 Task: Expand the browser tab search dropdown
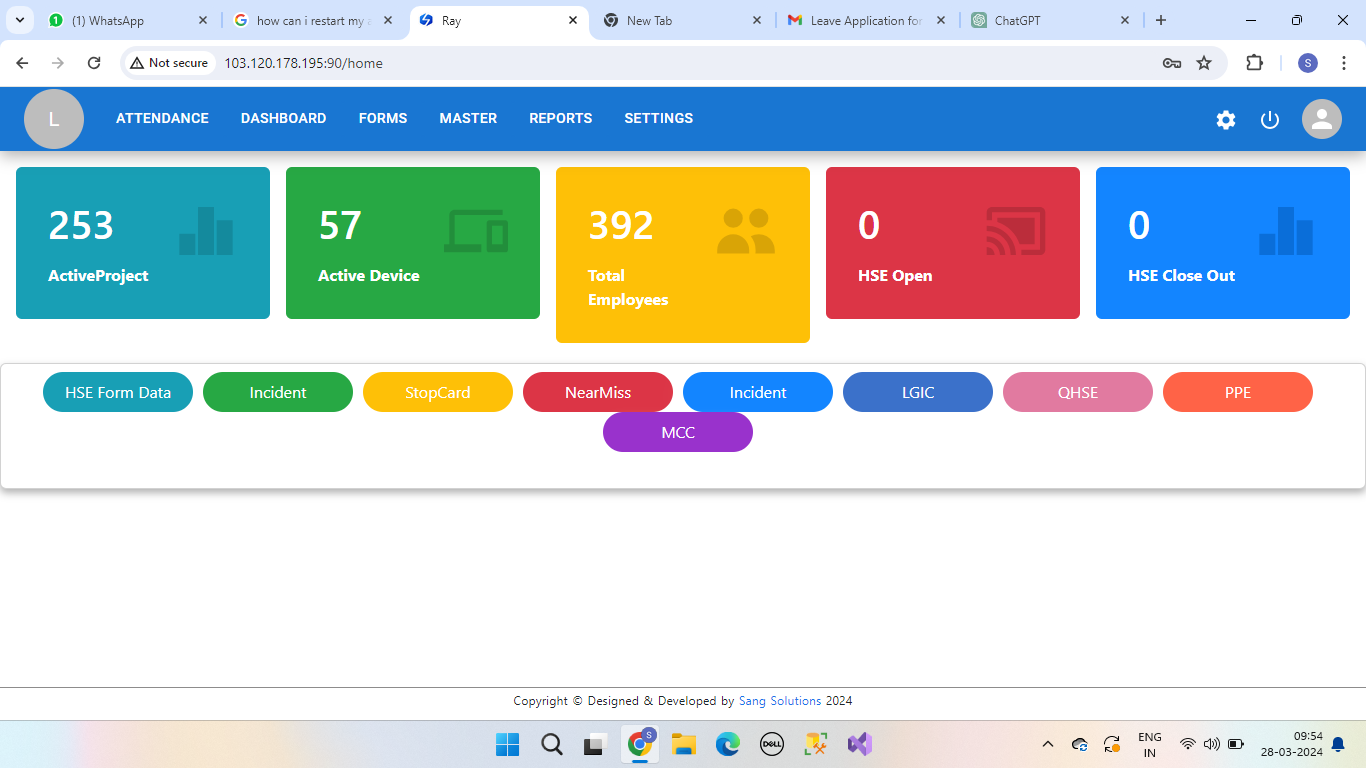(20, 20)
